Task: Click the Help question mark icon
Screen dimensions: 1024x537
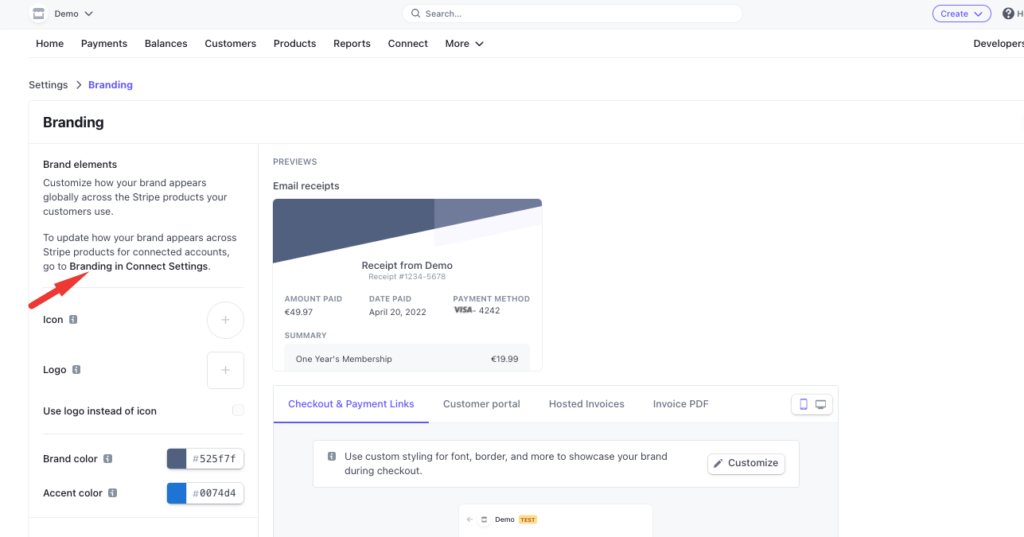Action: [x=1008, y=13]
